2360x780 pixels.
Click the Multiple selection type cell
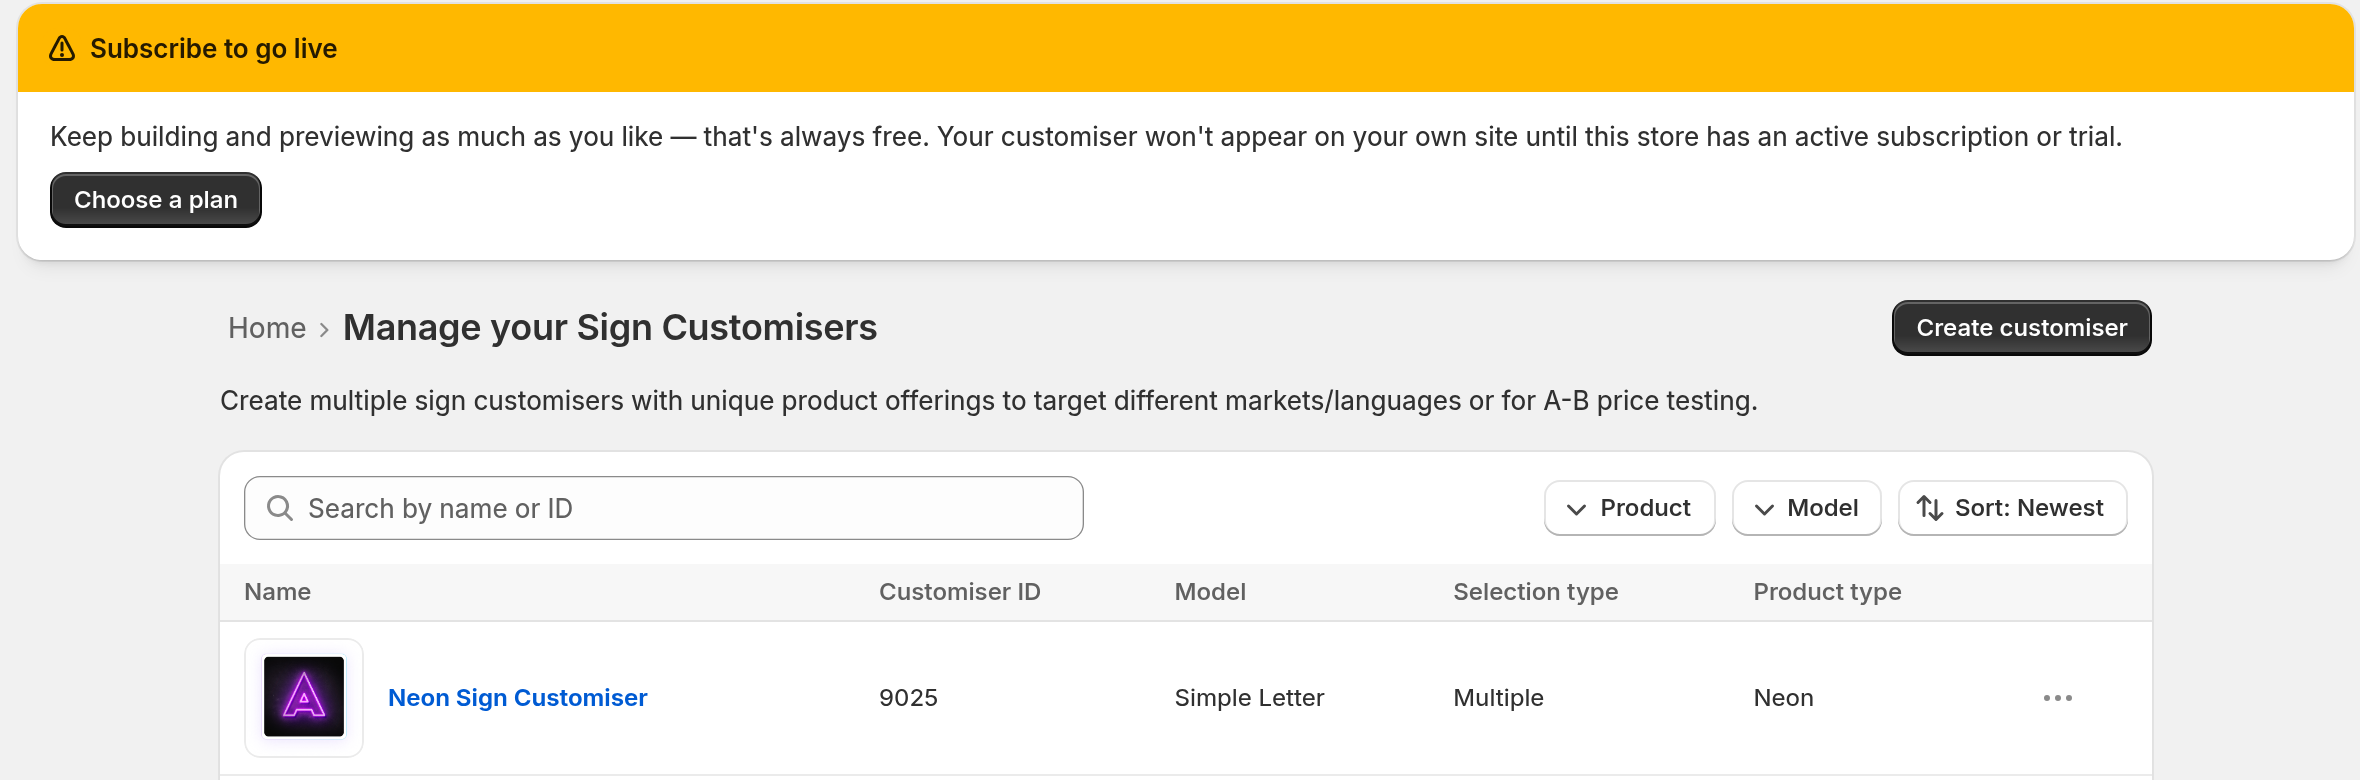coord(1499,698)
